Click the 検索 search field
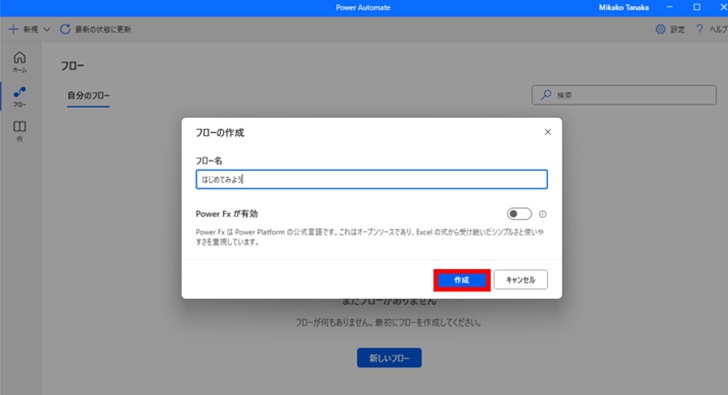This screenshot has width=728, height=395. [x=624, y=95]
